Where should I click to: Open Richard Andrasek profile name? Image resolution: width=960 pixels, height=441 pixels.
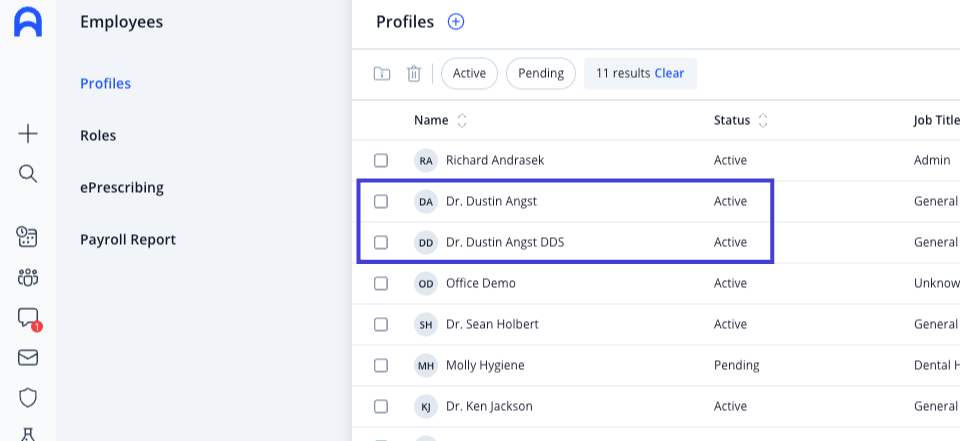click(x=495, y=160)
